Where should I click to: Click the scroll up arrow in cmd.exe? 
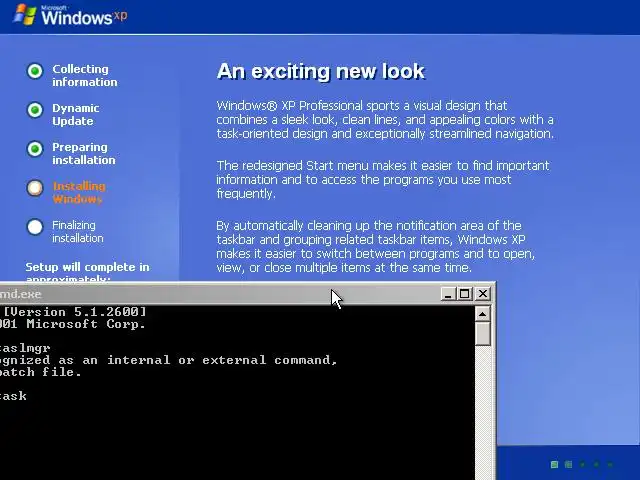coord(483,314)
